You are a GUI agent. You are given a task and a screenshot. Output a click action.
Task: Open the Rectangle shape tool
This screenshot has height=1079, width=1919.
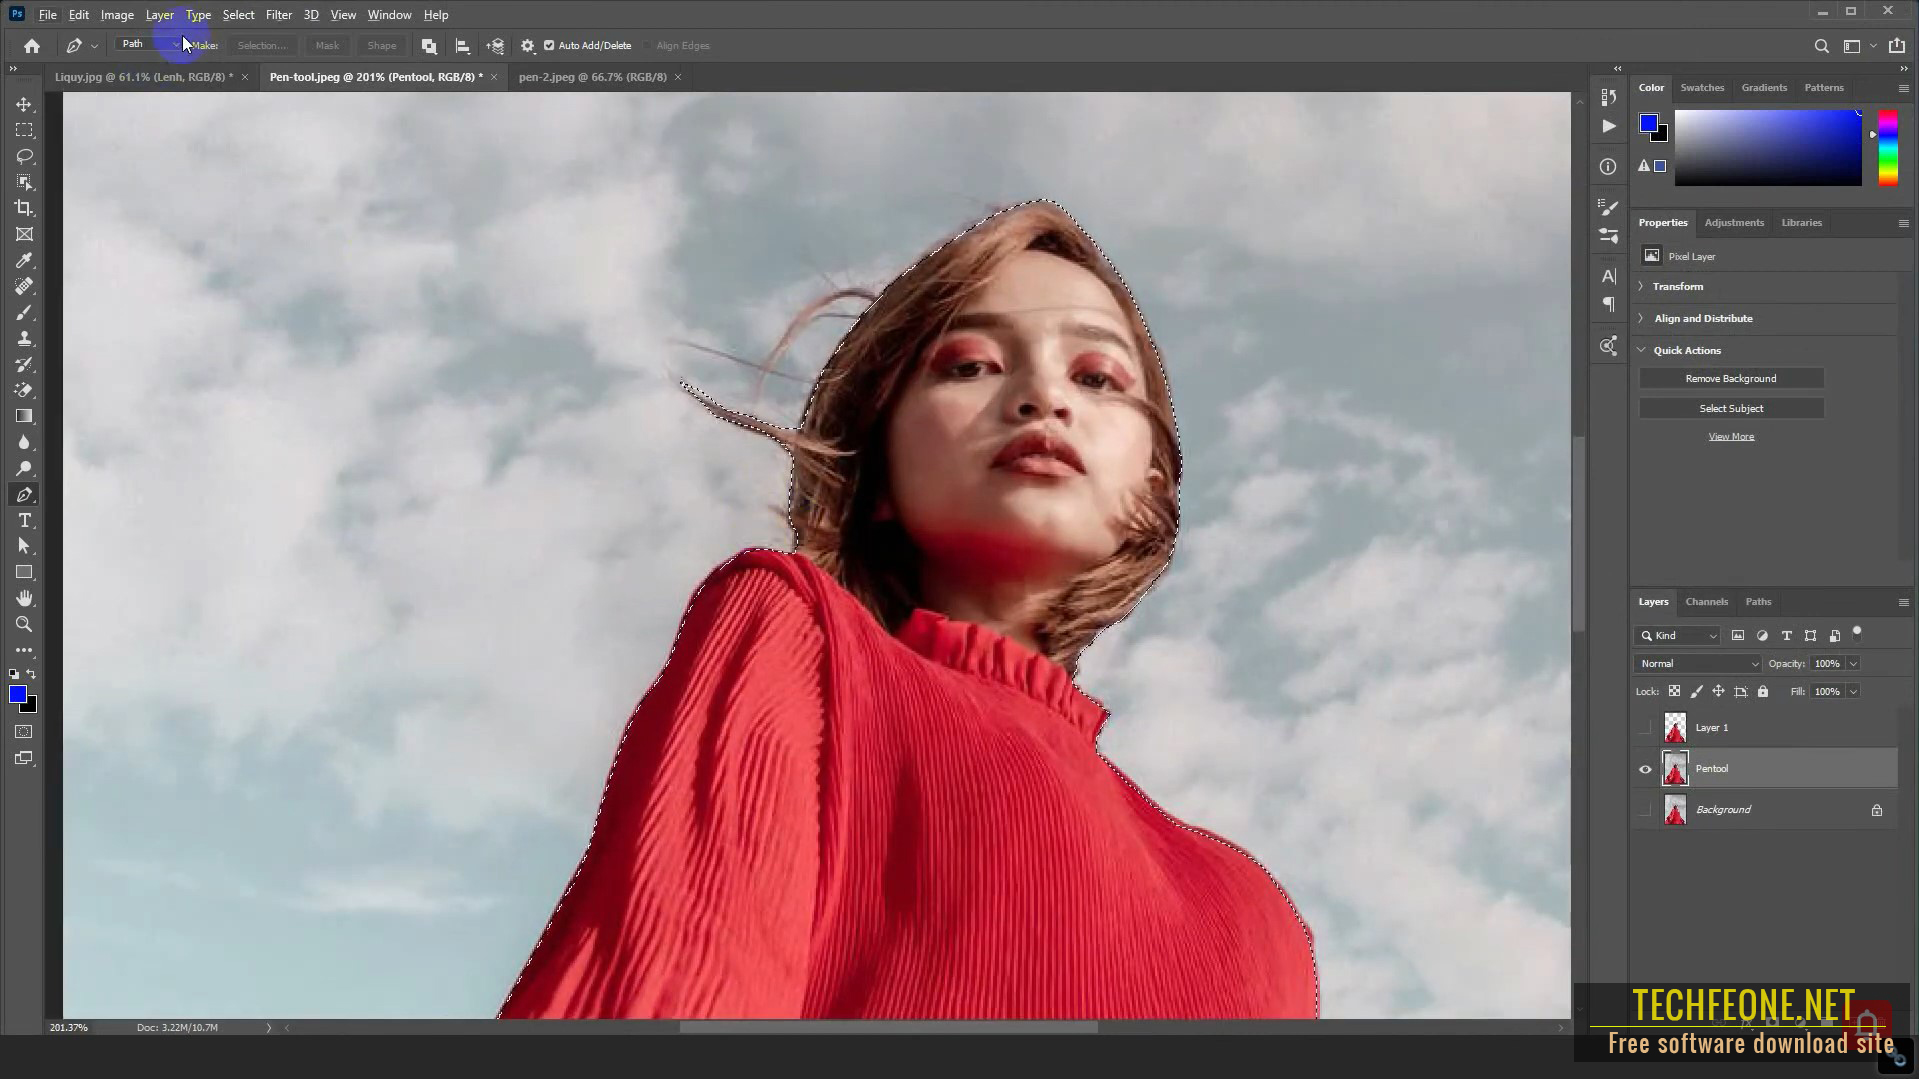pyautogui.click(x=24, y=571)
